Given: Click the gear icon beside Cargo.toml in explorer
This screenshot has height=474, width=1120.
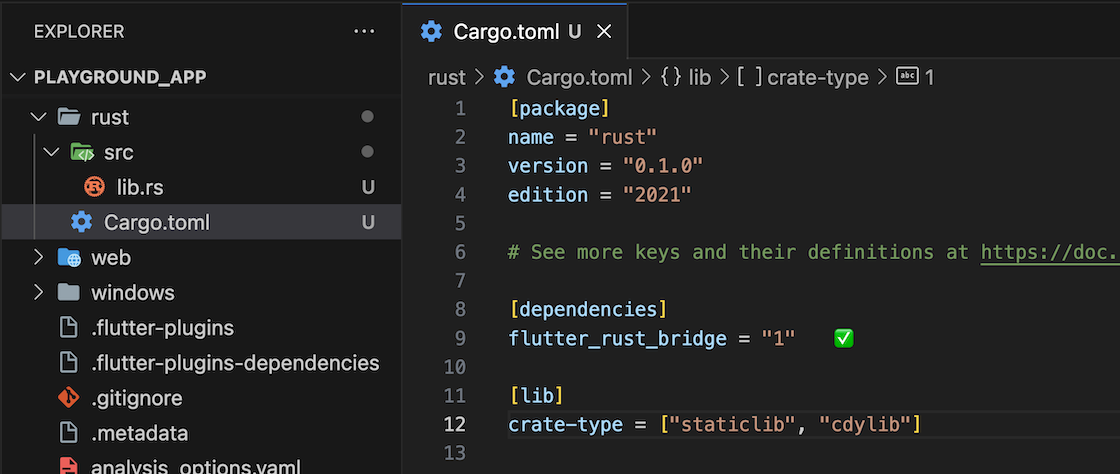Looking at the screenshot, I should point(81,223).
